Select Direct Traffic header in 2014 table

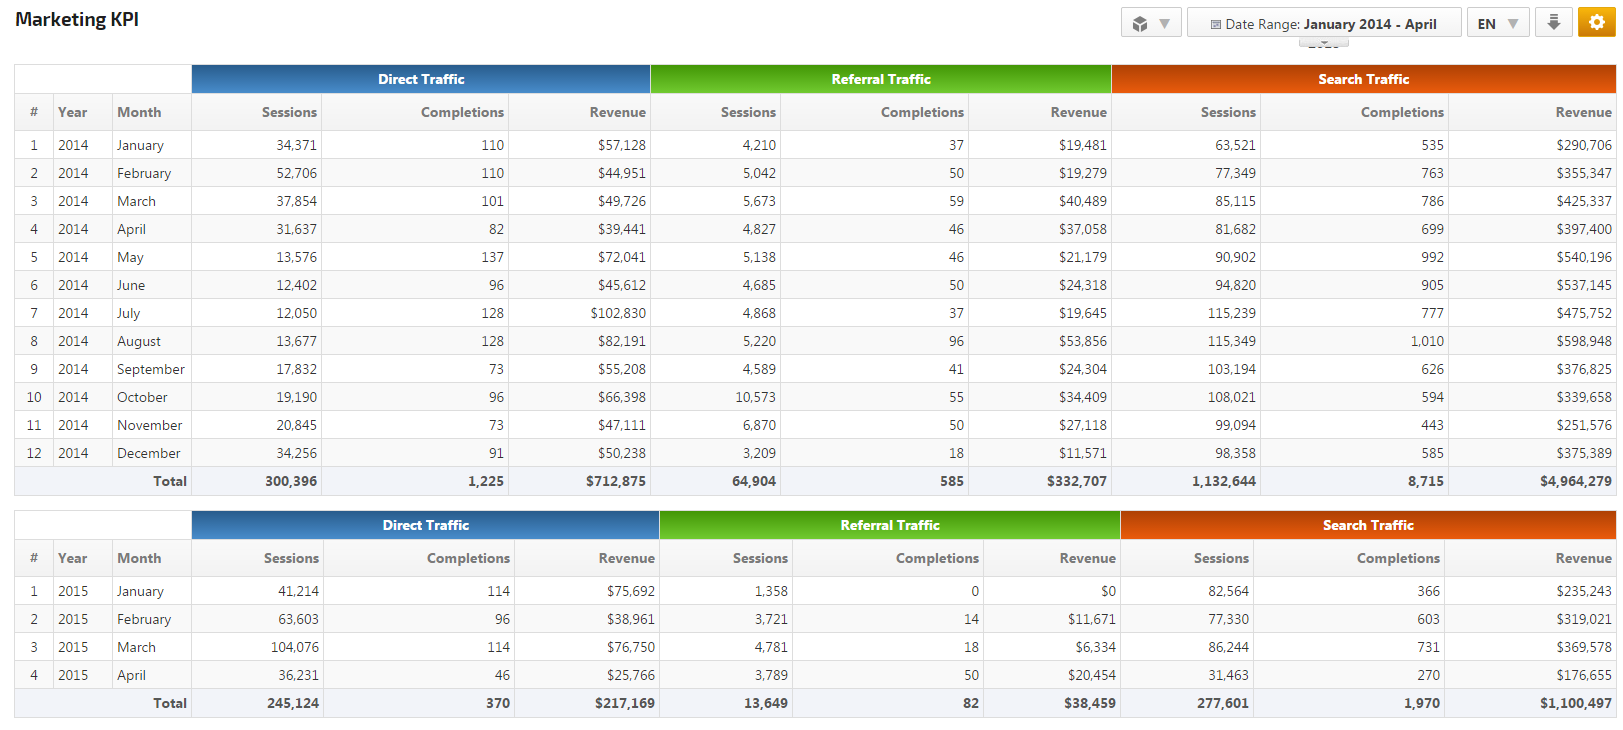421,79
